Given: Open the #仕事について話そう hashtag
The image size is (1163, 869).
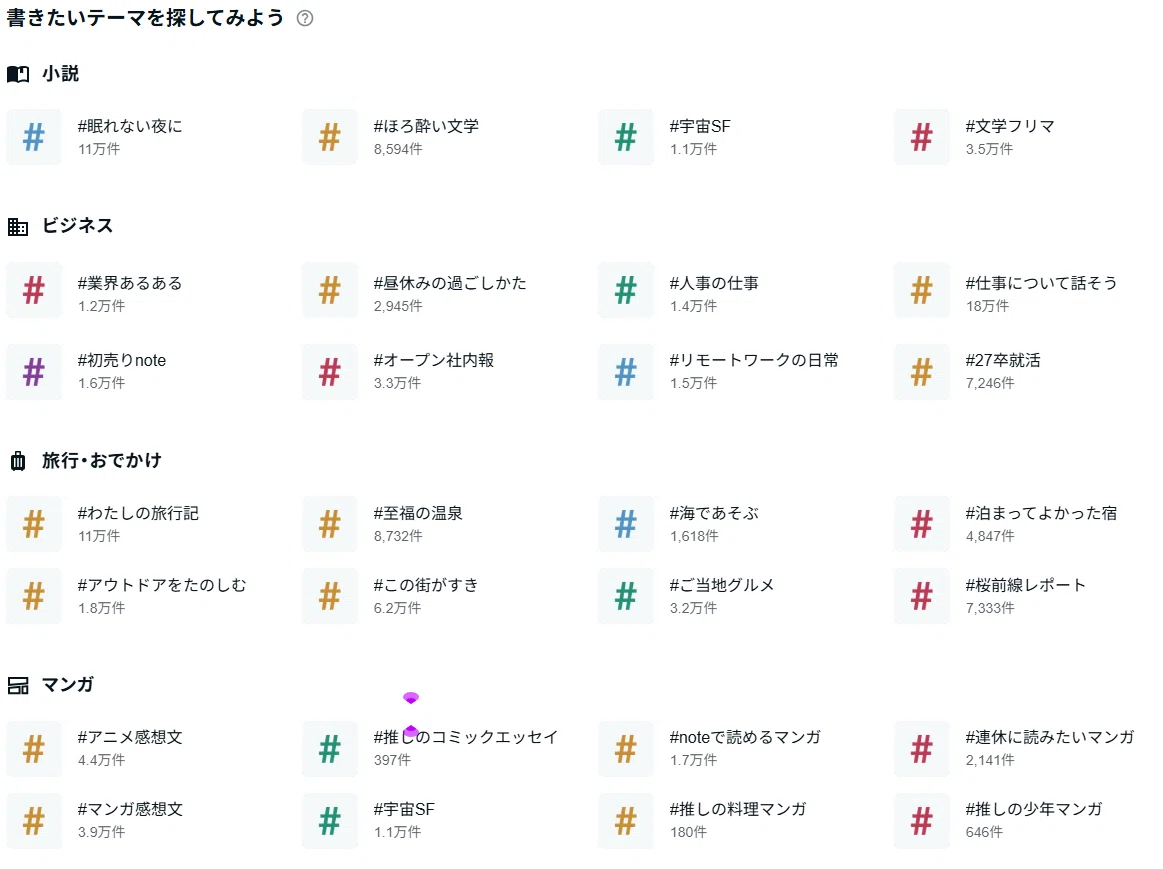Looking at the screenshot, I should 1041,283.
